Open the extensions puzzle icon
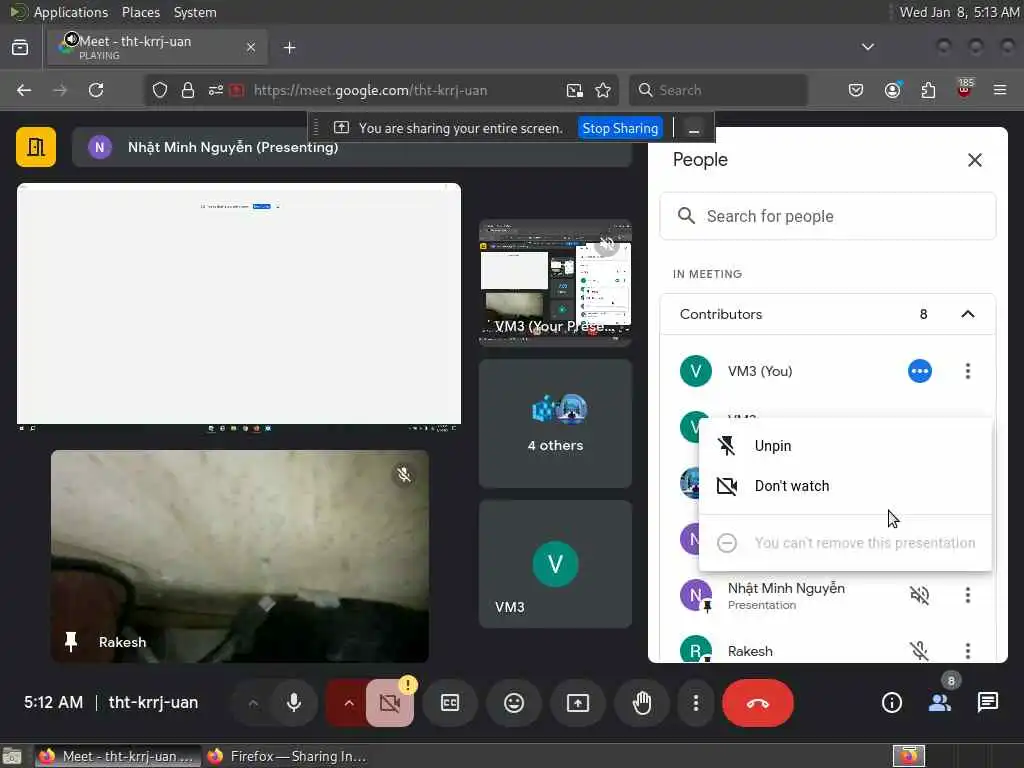The width and height of the screenshot is (1024, 768). pyautogui.click(x=928, y=90)
